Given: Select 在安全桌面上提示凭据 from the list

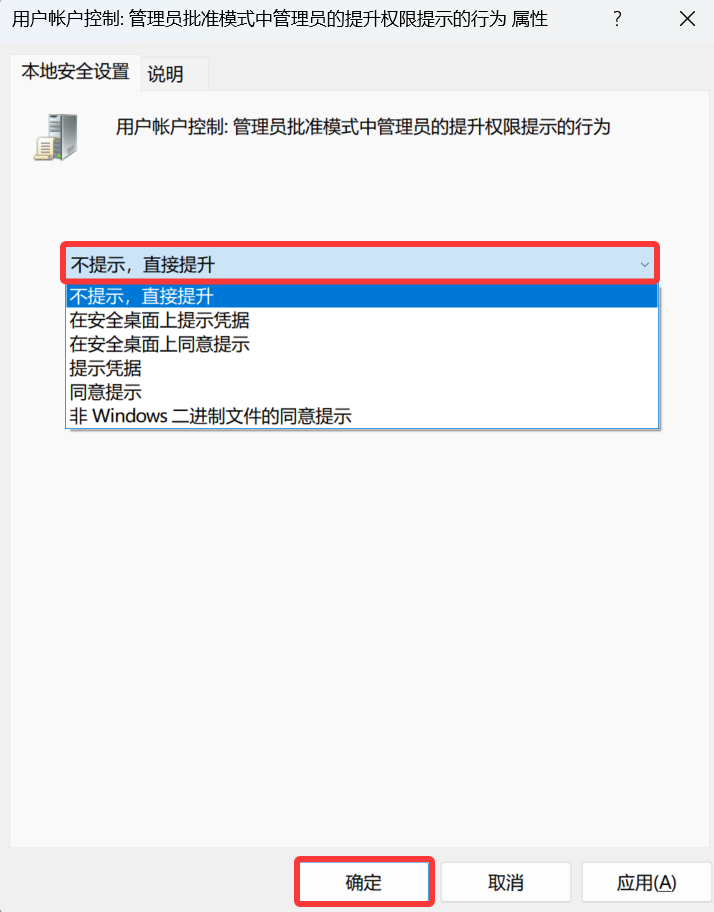Looking at the screenshot, I should coord(159,320).
